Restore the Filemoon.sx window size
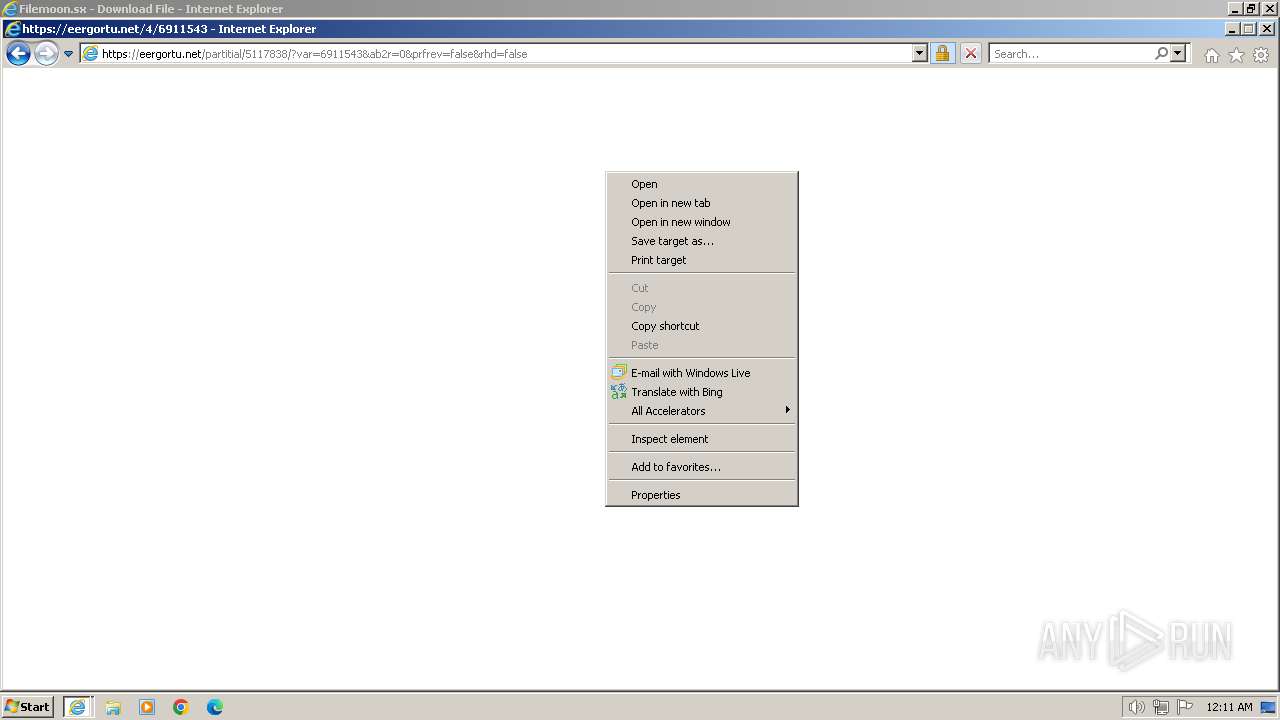 click(1252, 9)
